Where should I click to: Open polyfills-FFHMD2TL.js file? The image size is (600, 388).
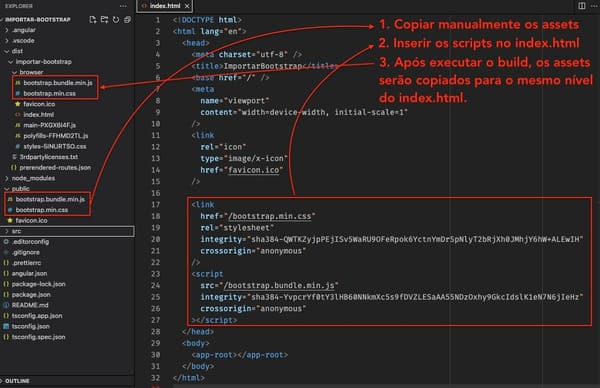pos(55,136)
